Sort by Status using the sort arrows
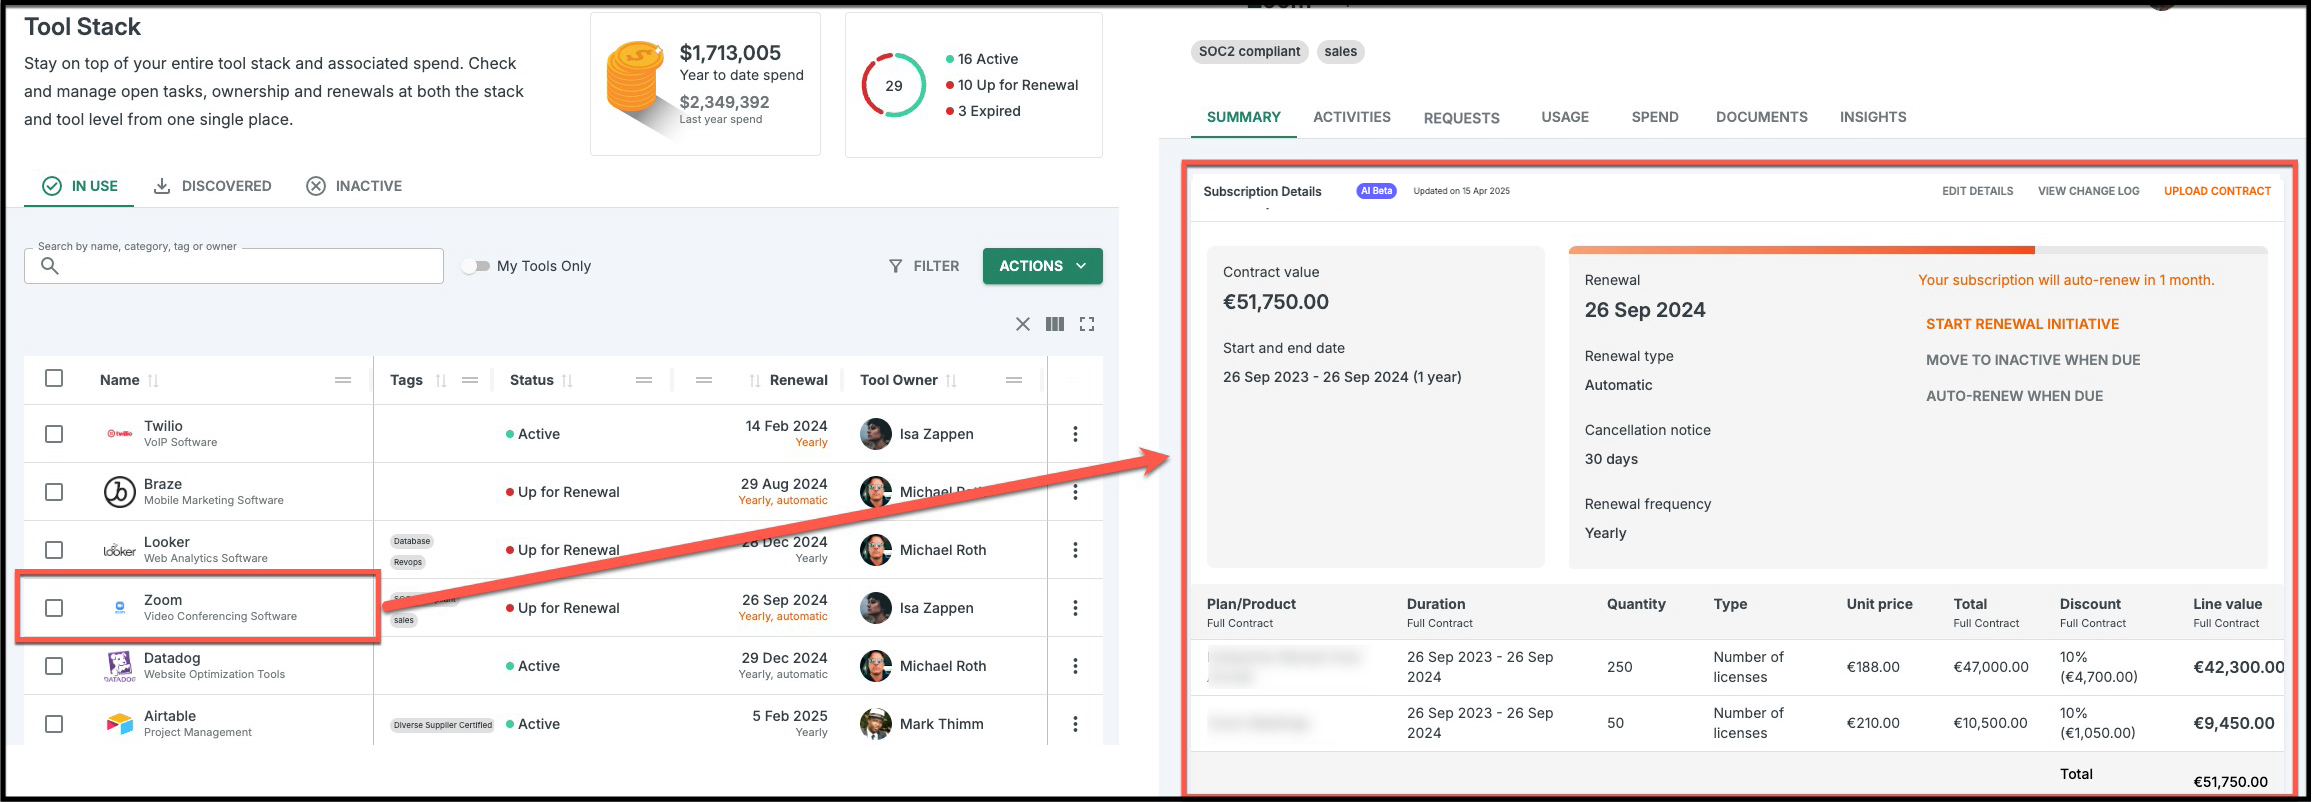Viewport: 2313px width, 802px height. [567, 380]
